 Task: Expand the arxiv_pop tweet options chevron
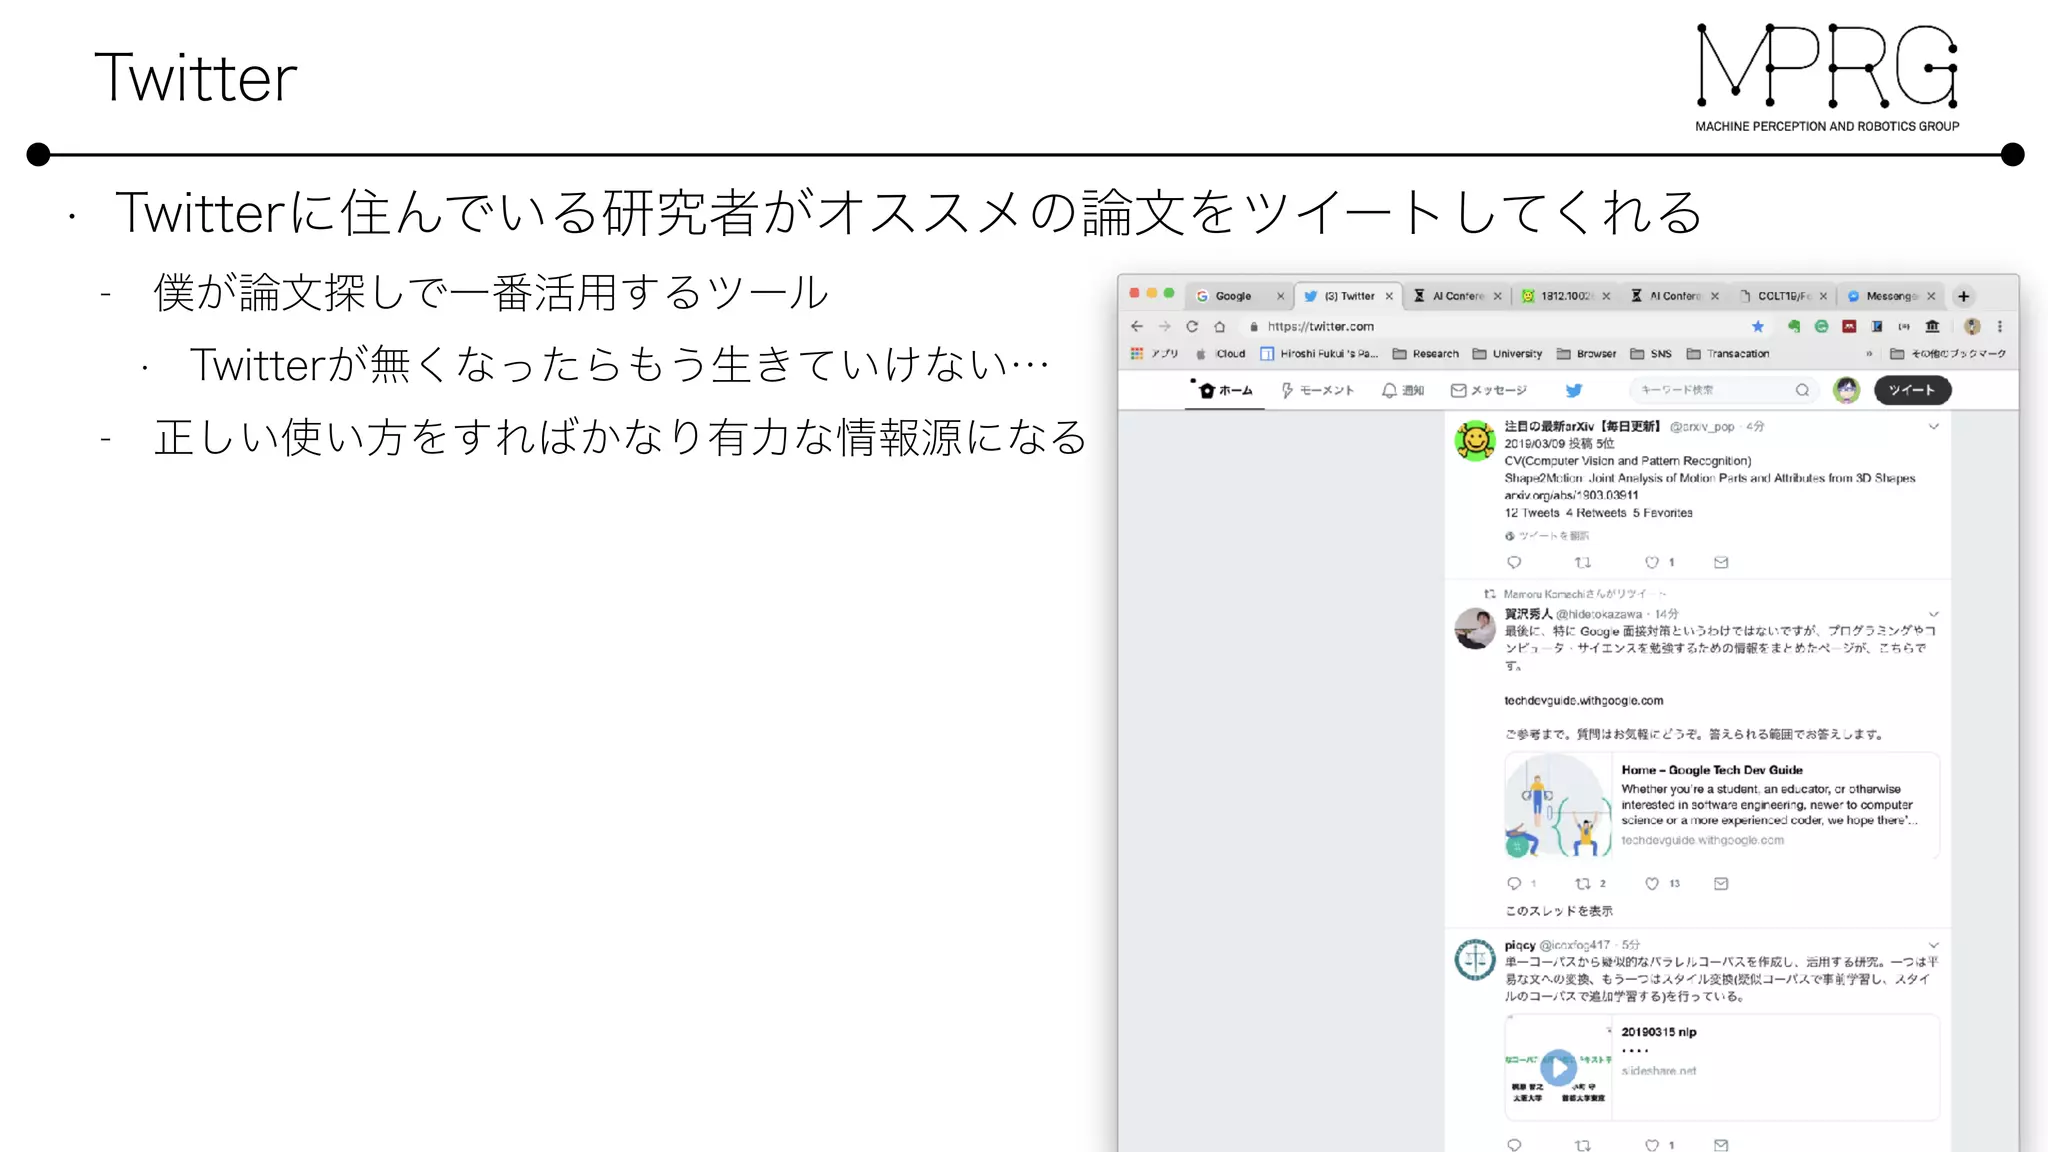(1934, 427)
